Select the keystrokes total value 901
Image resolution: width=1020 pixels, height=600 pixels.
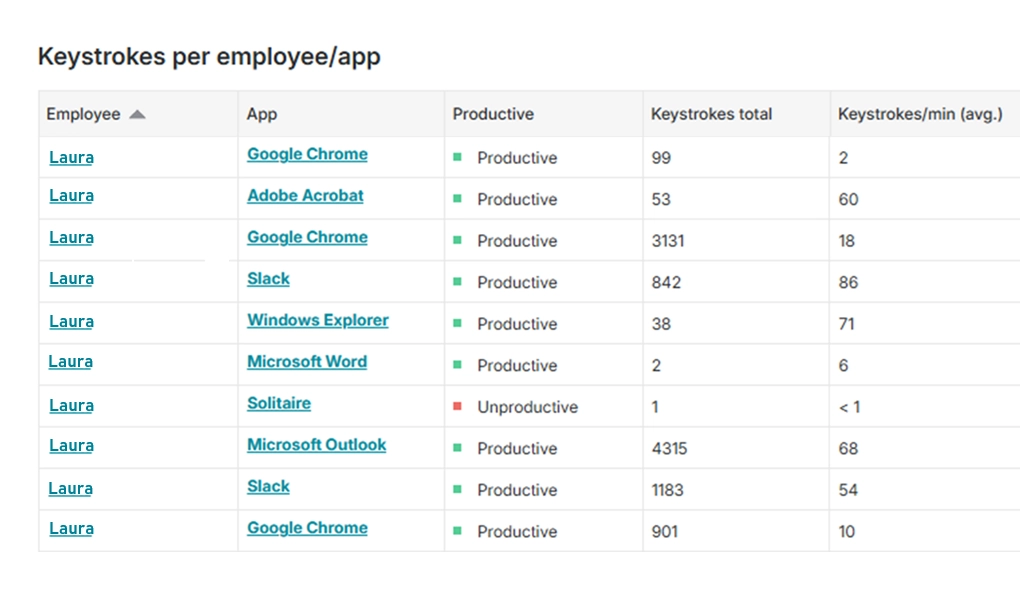click(x=665, y=532)
